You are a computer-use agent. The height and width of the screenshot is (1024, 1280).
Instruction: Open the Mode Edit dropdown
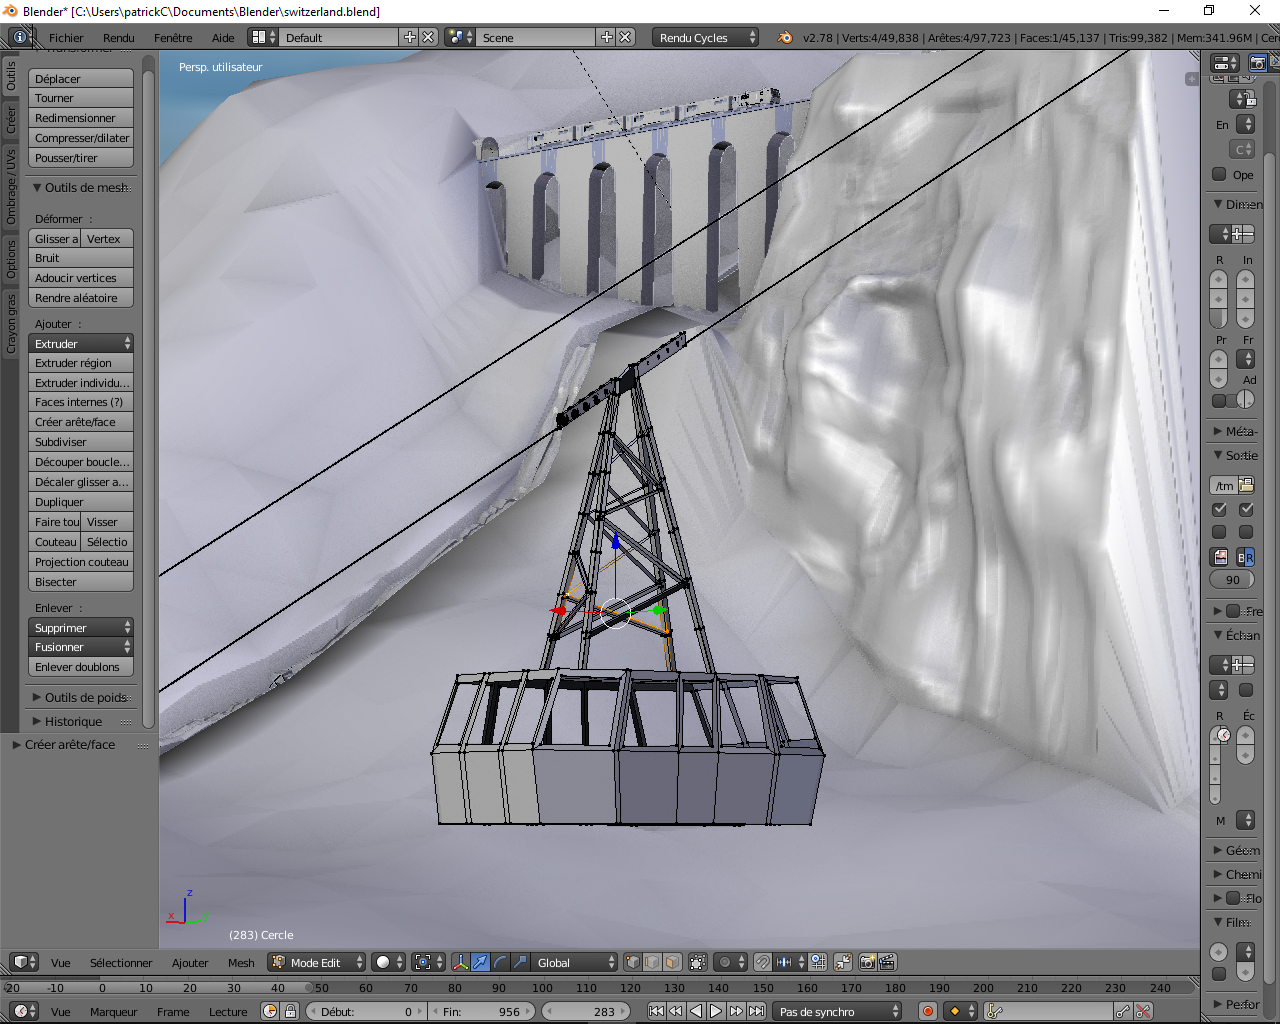(317, 962)
